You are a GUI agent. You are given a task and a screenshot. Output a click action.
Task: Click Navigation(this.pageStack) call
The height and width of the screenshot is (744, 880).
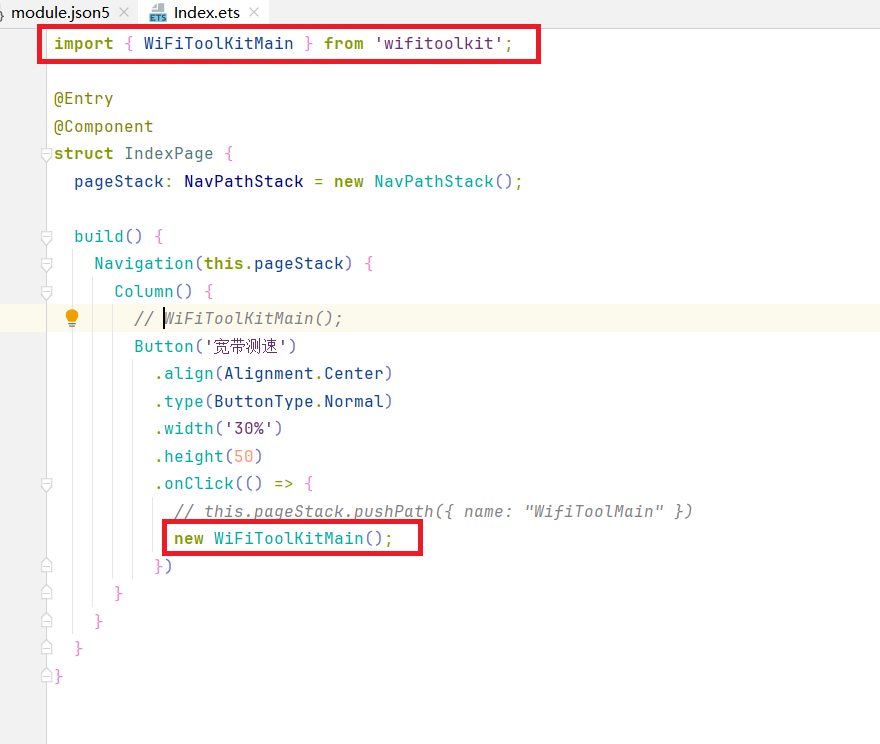223,264
